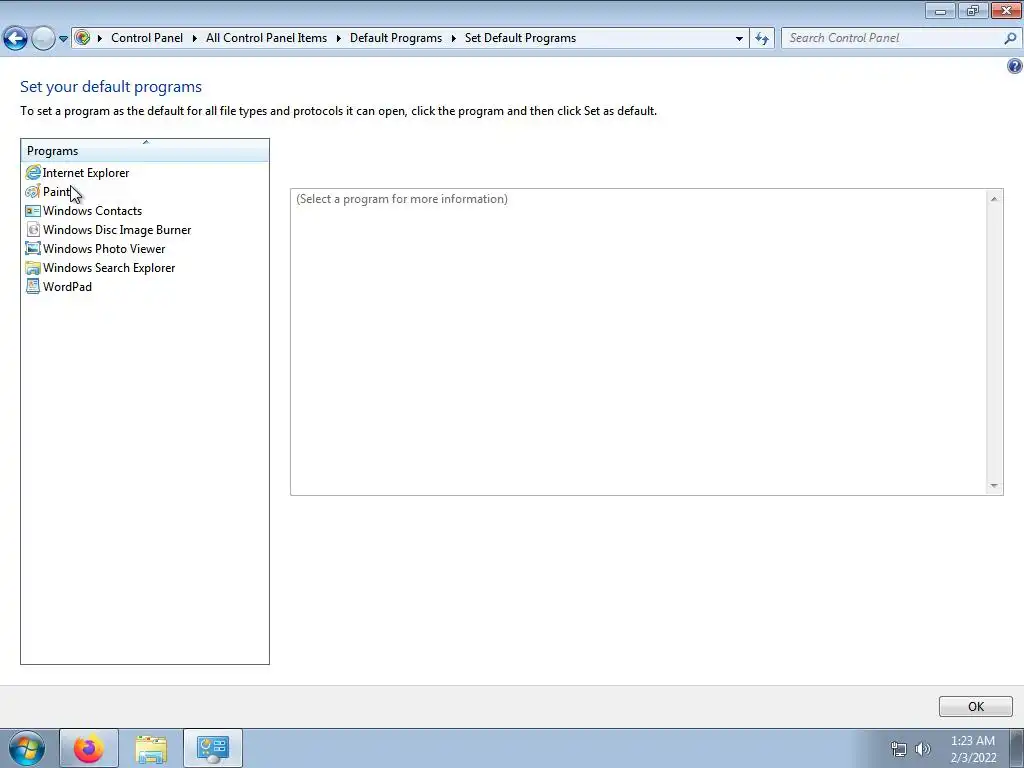Restore down the Control Panel window
This screenshot has height=768, width=1024.
[x=973, y=10]
